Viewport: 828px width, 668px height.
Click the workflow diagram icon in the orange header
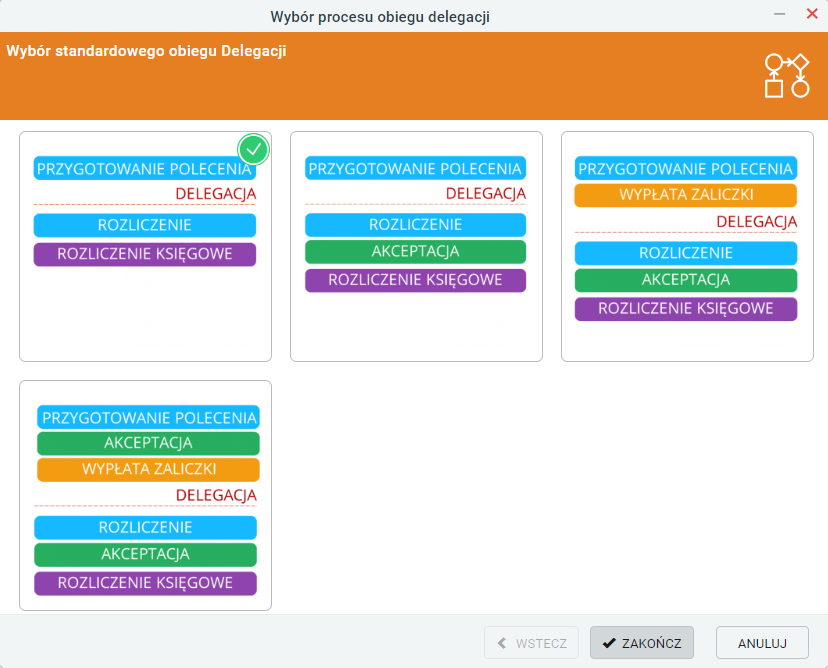[x=787, y=76]
